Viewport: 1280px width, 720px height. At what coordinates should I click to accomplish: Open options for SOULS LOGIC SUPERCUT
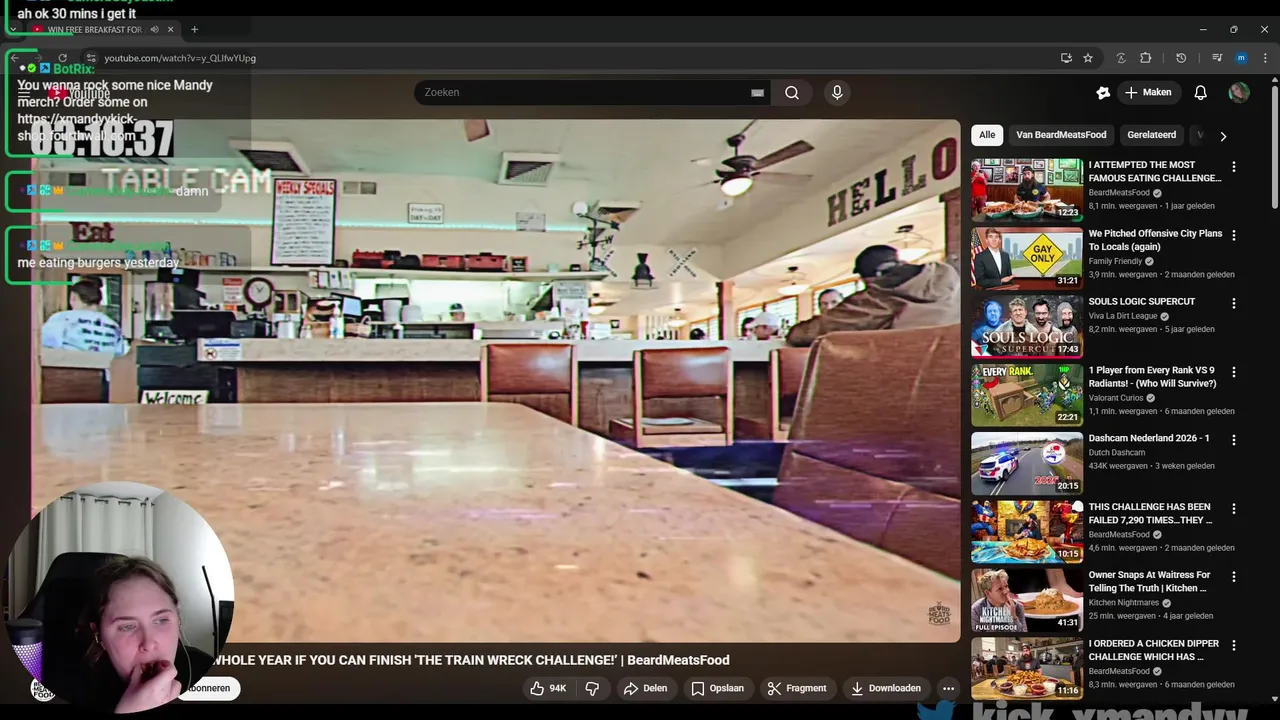[1234, 303]
